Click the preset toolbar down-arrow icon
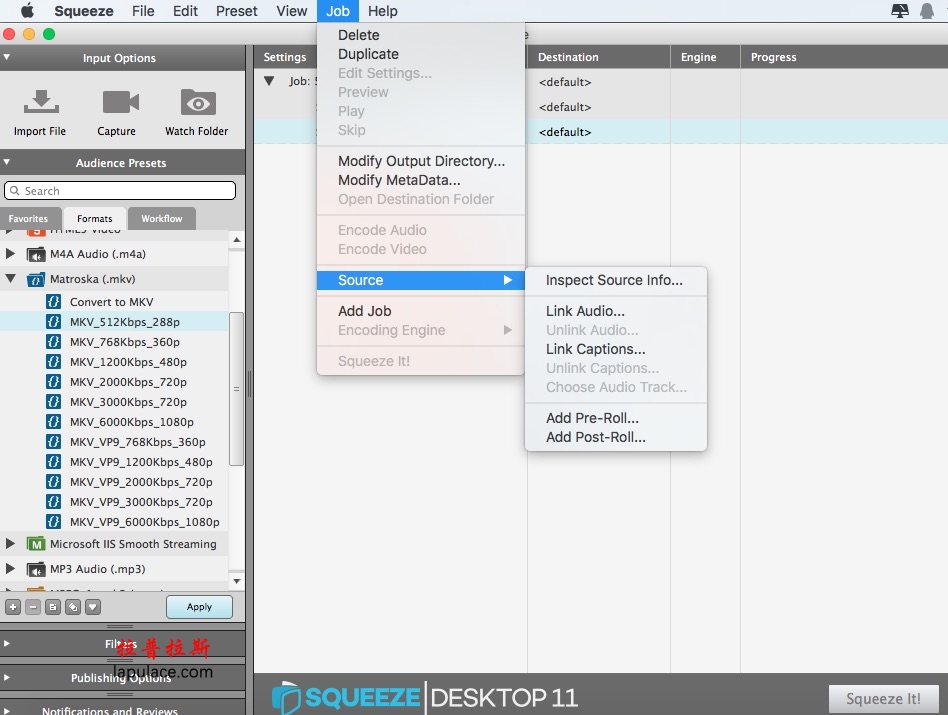The image size is (948, 715). pos(93,607)
